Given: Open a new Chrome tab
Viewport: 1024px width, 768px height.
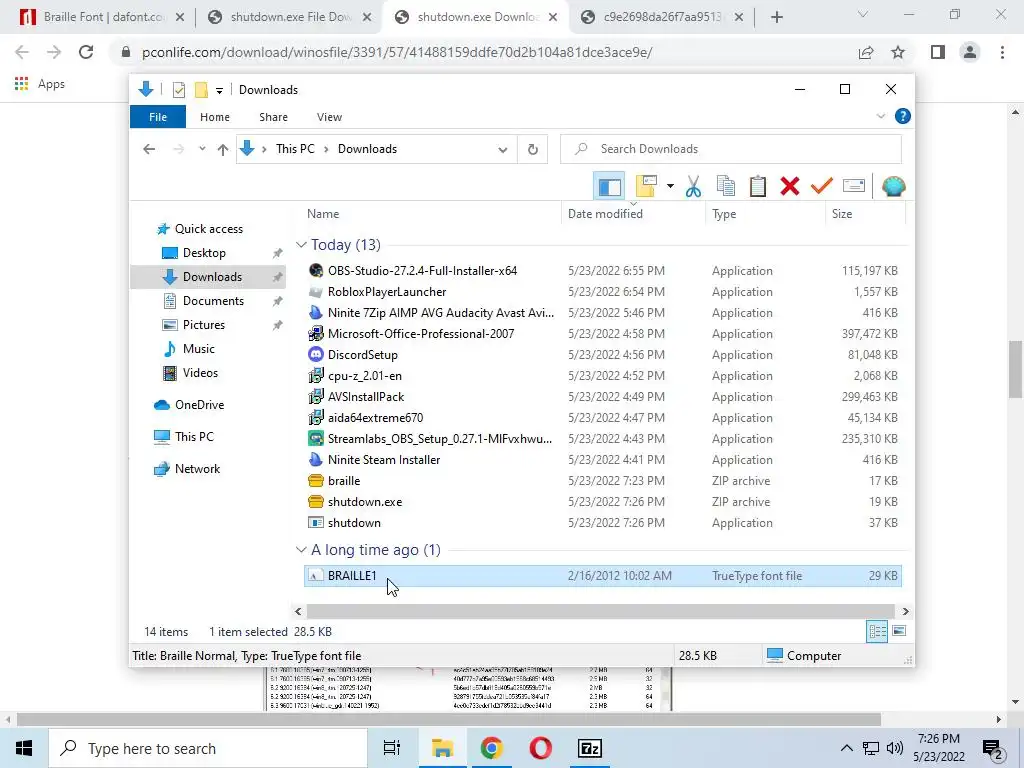Looking at the screenshot, I should coord(776,17).
